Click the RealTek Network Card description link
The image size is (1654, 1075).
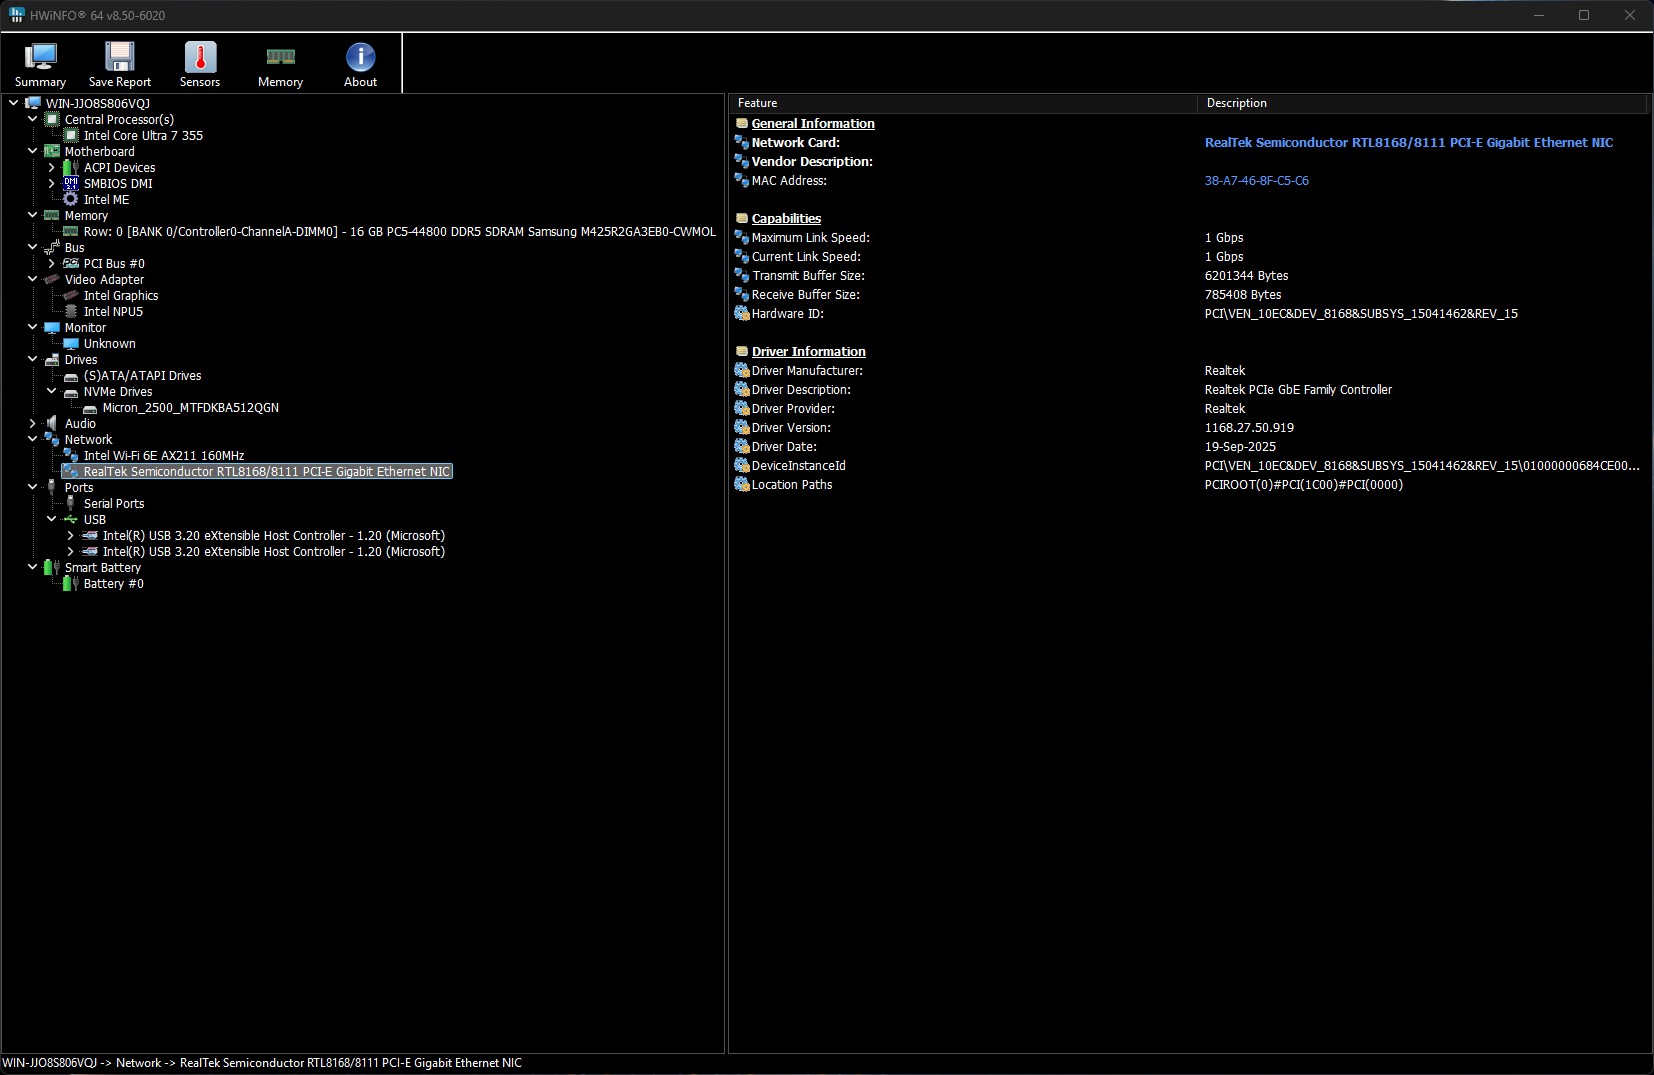[x=1409, y=143]
